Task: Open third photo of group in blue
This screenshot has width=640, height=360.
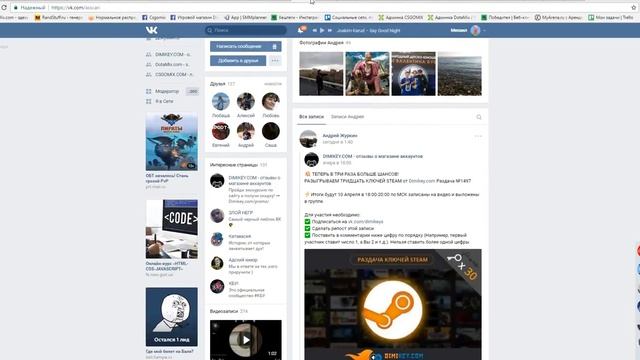Action: click(413, 73)
